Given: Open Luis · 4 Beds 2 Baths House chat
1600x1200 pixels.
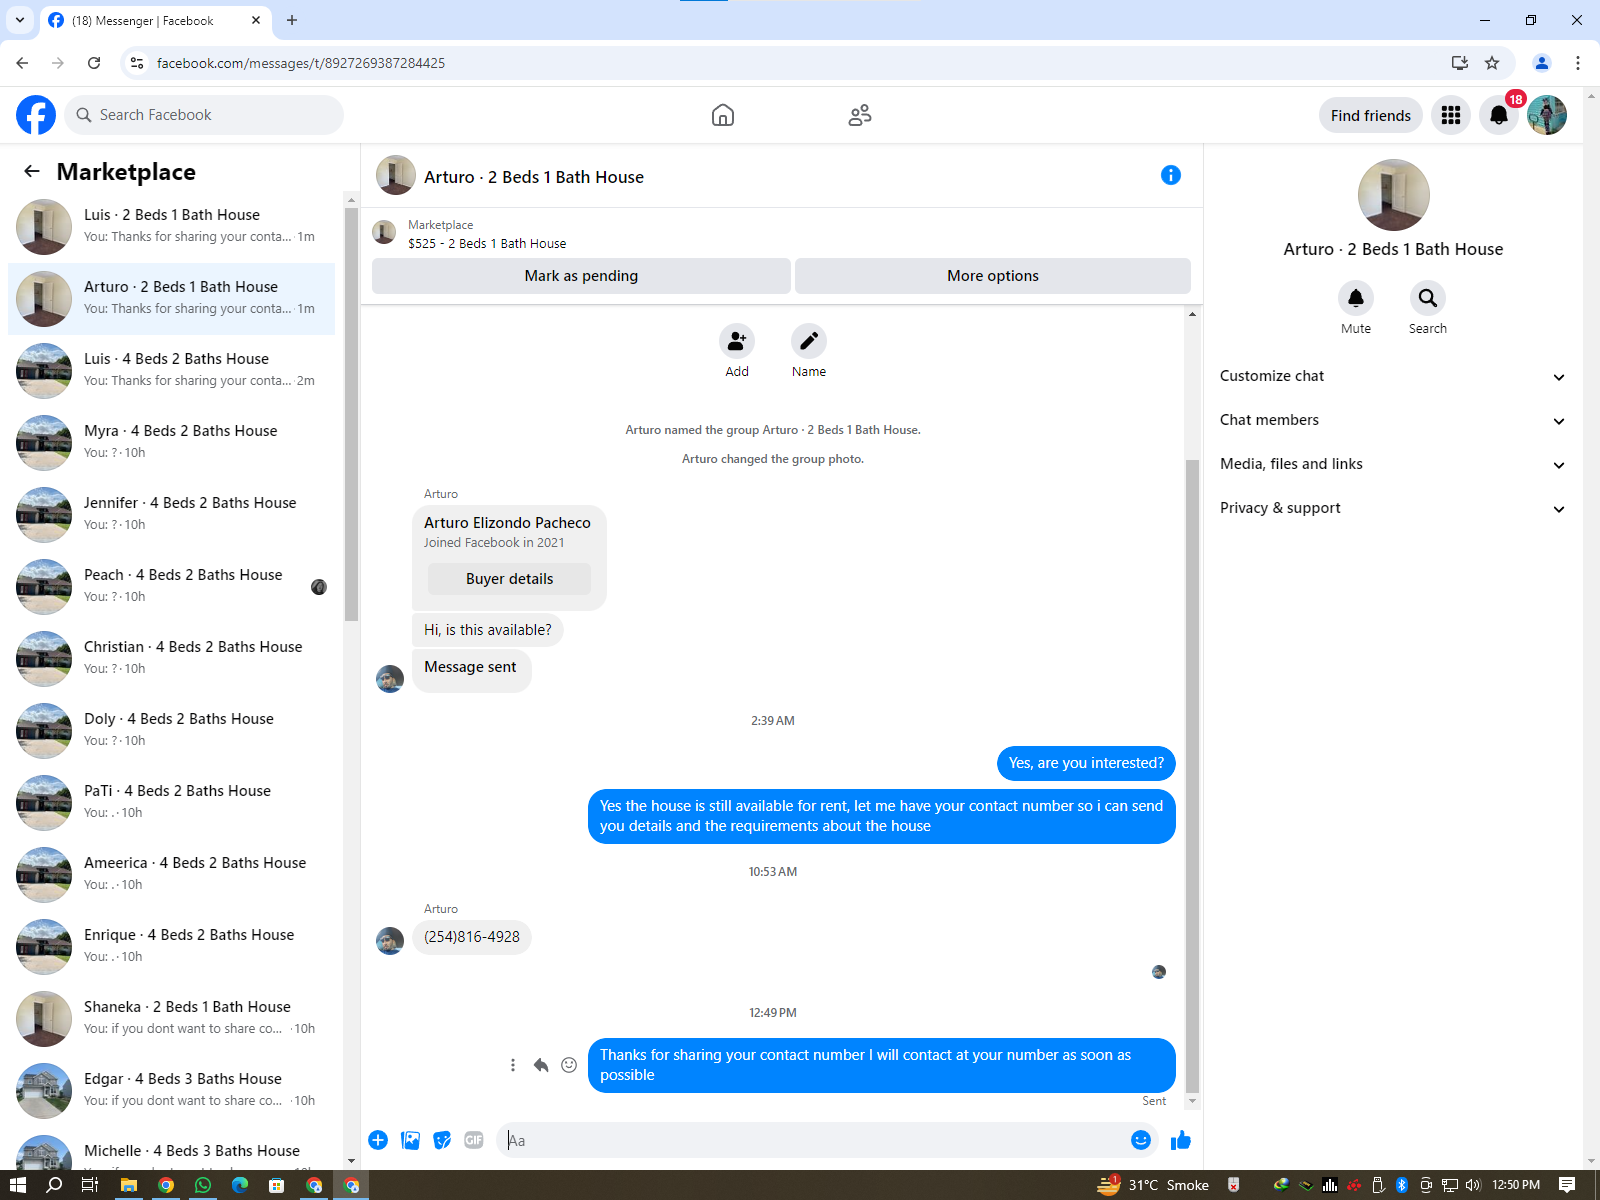Looking at the screenshot, I should [x=172, y=371].
